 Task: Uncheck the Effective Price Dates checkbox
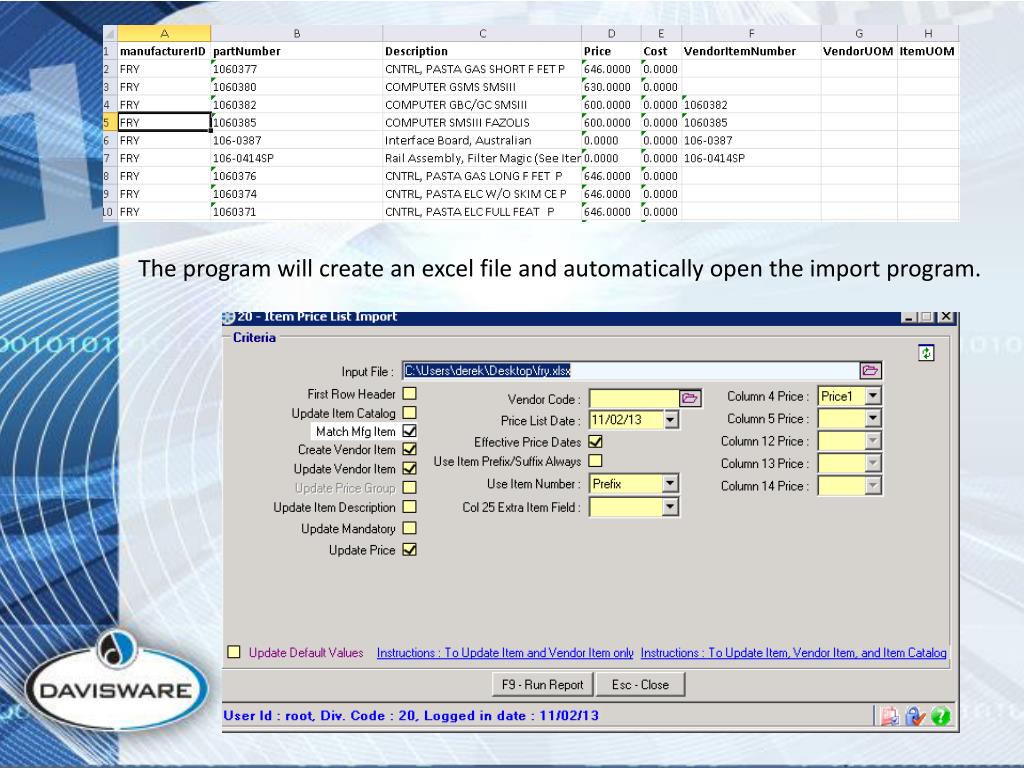(596, 441)
